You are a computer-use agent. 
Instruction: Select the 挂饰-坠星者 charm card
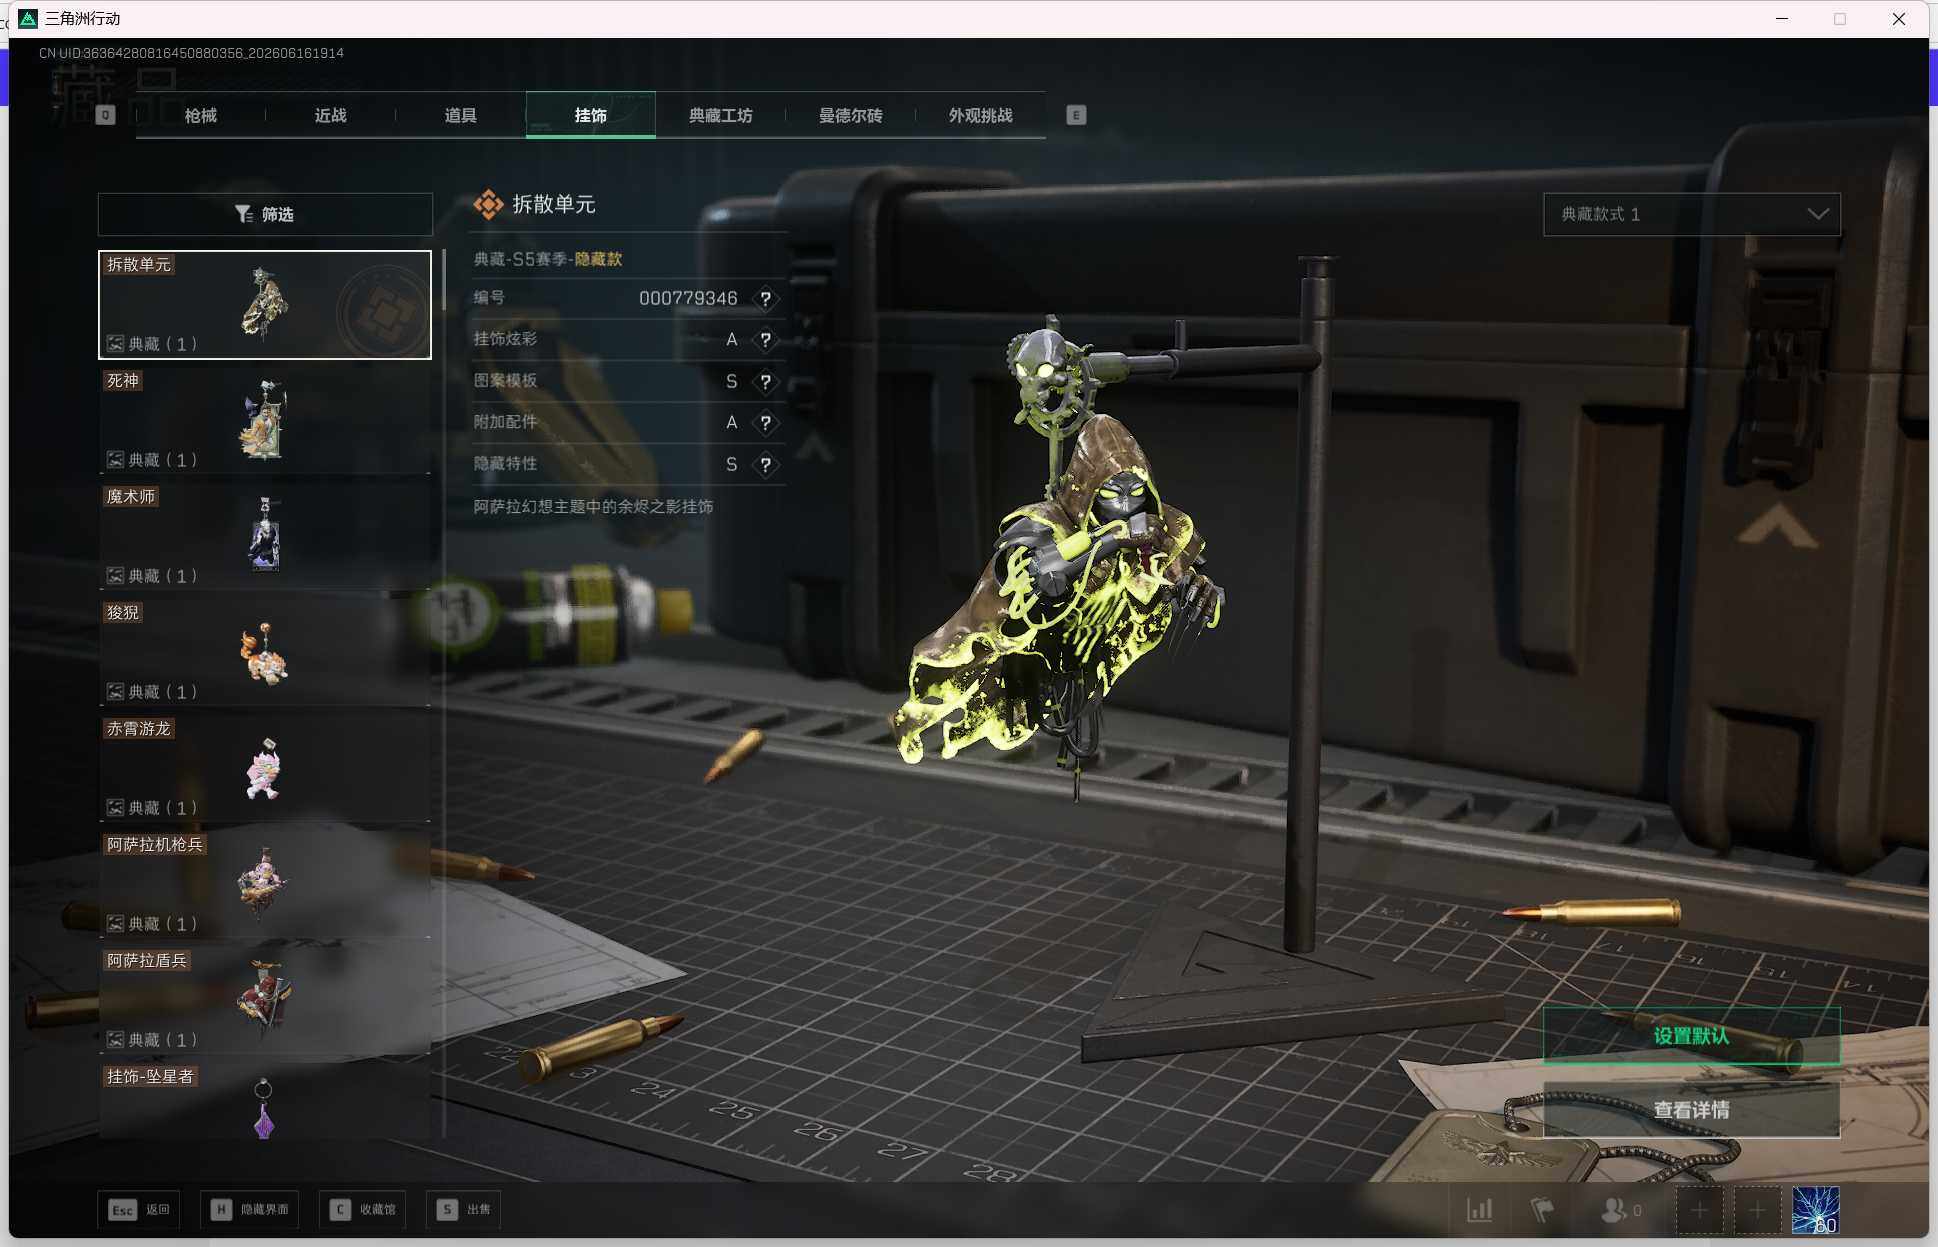(265, 1101)
